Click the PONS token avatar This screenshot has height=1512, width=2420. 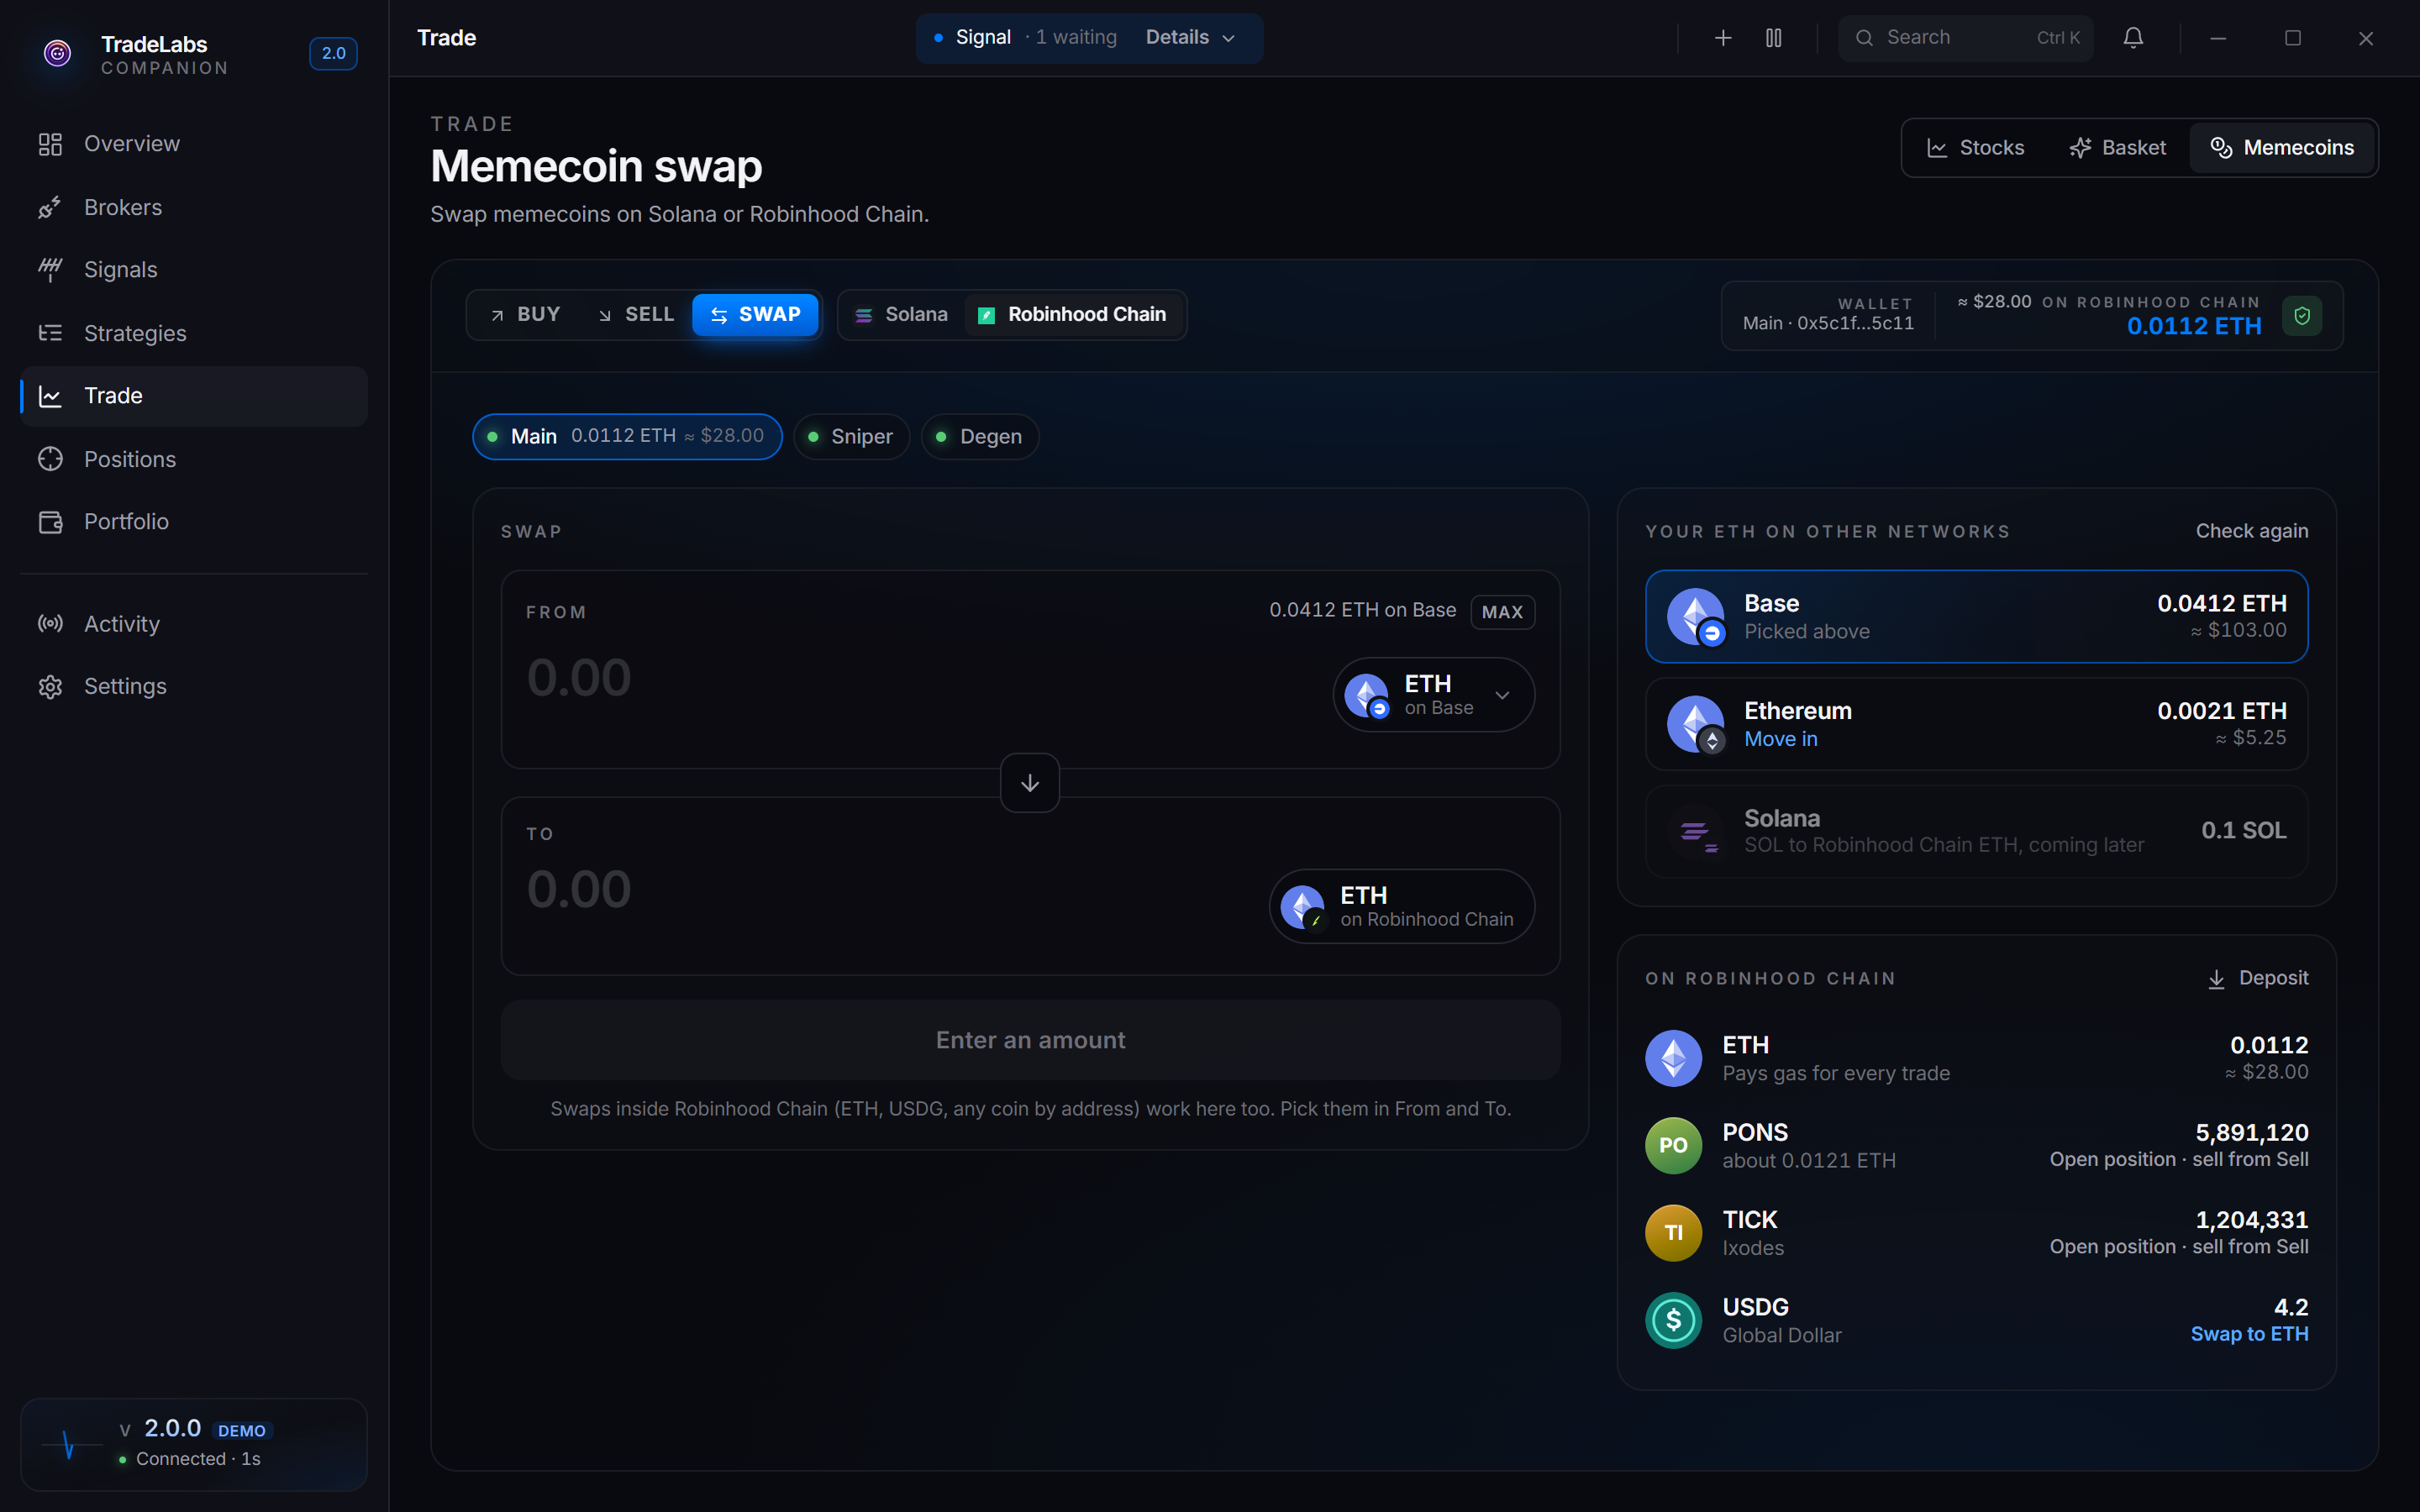coord(1673,1146)
